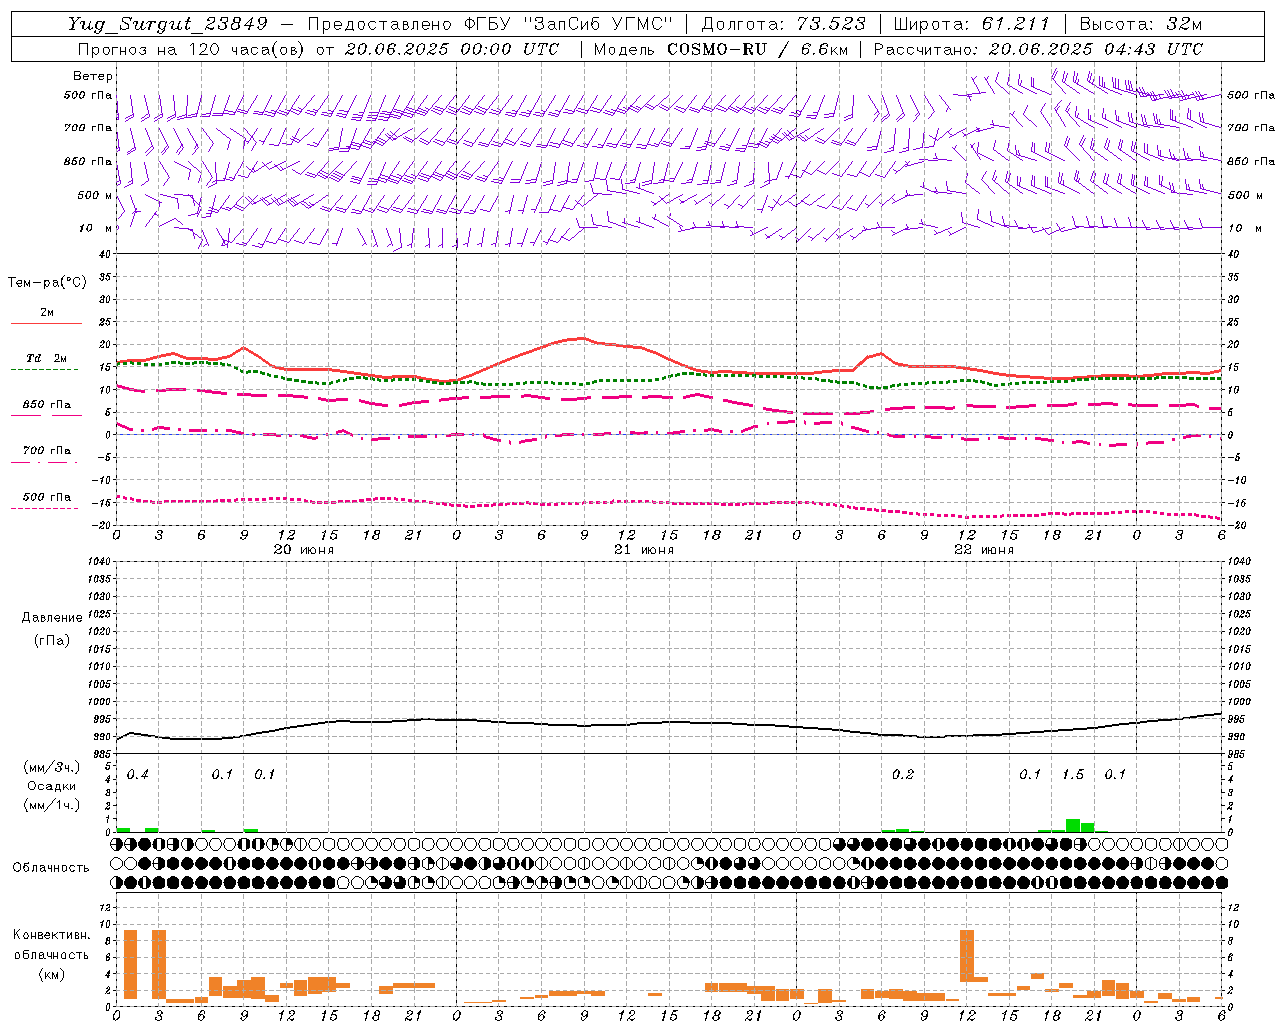The width and height of the screenshot is (1280, 1024).
Task: Click the Модель COSMO-RU / 6.6км label
Action: pyautogui.click(x=721, y=49)
